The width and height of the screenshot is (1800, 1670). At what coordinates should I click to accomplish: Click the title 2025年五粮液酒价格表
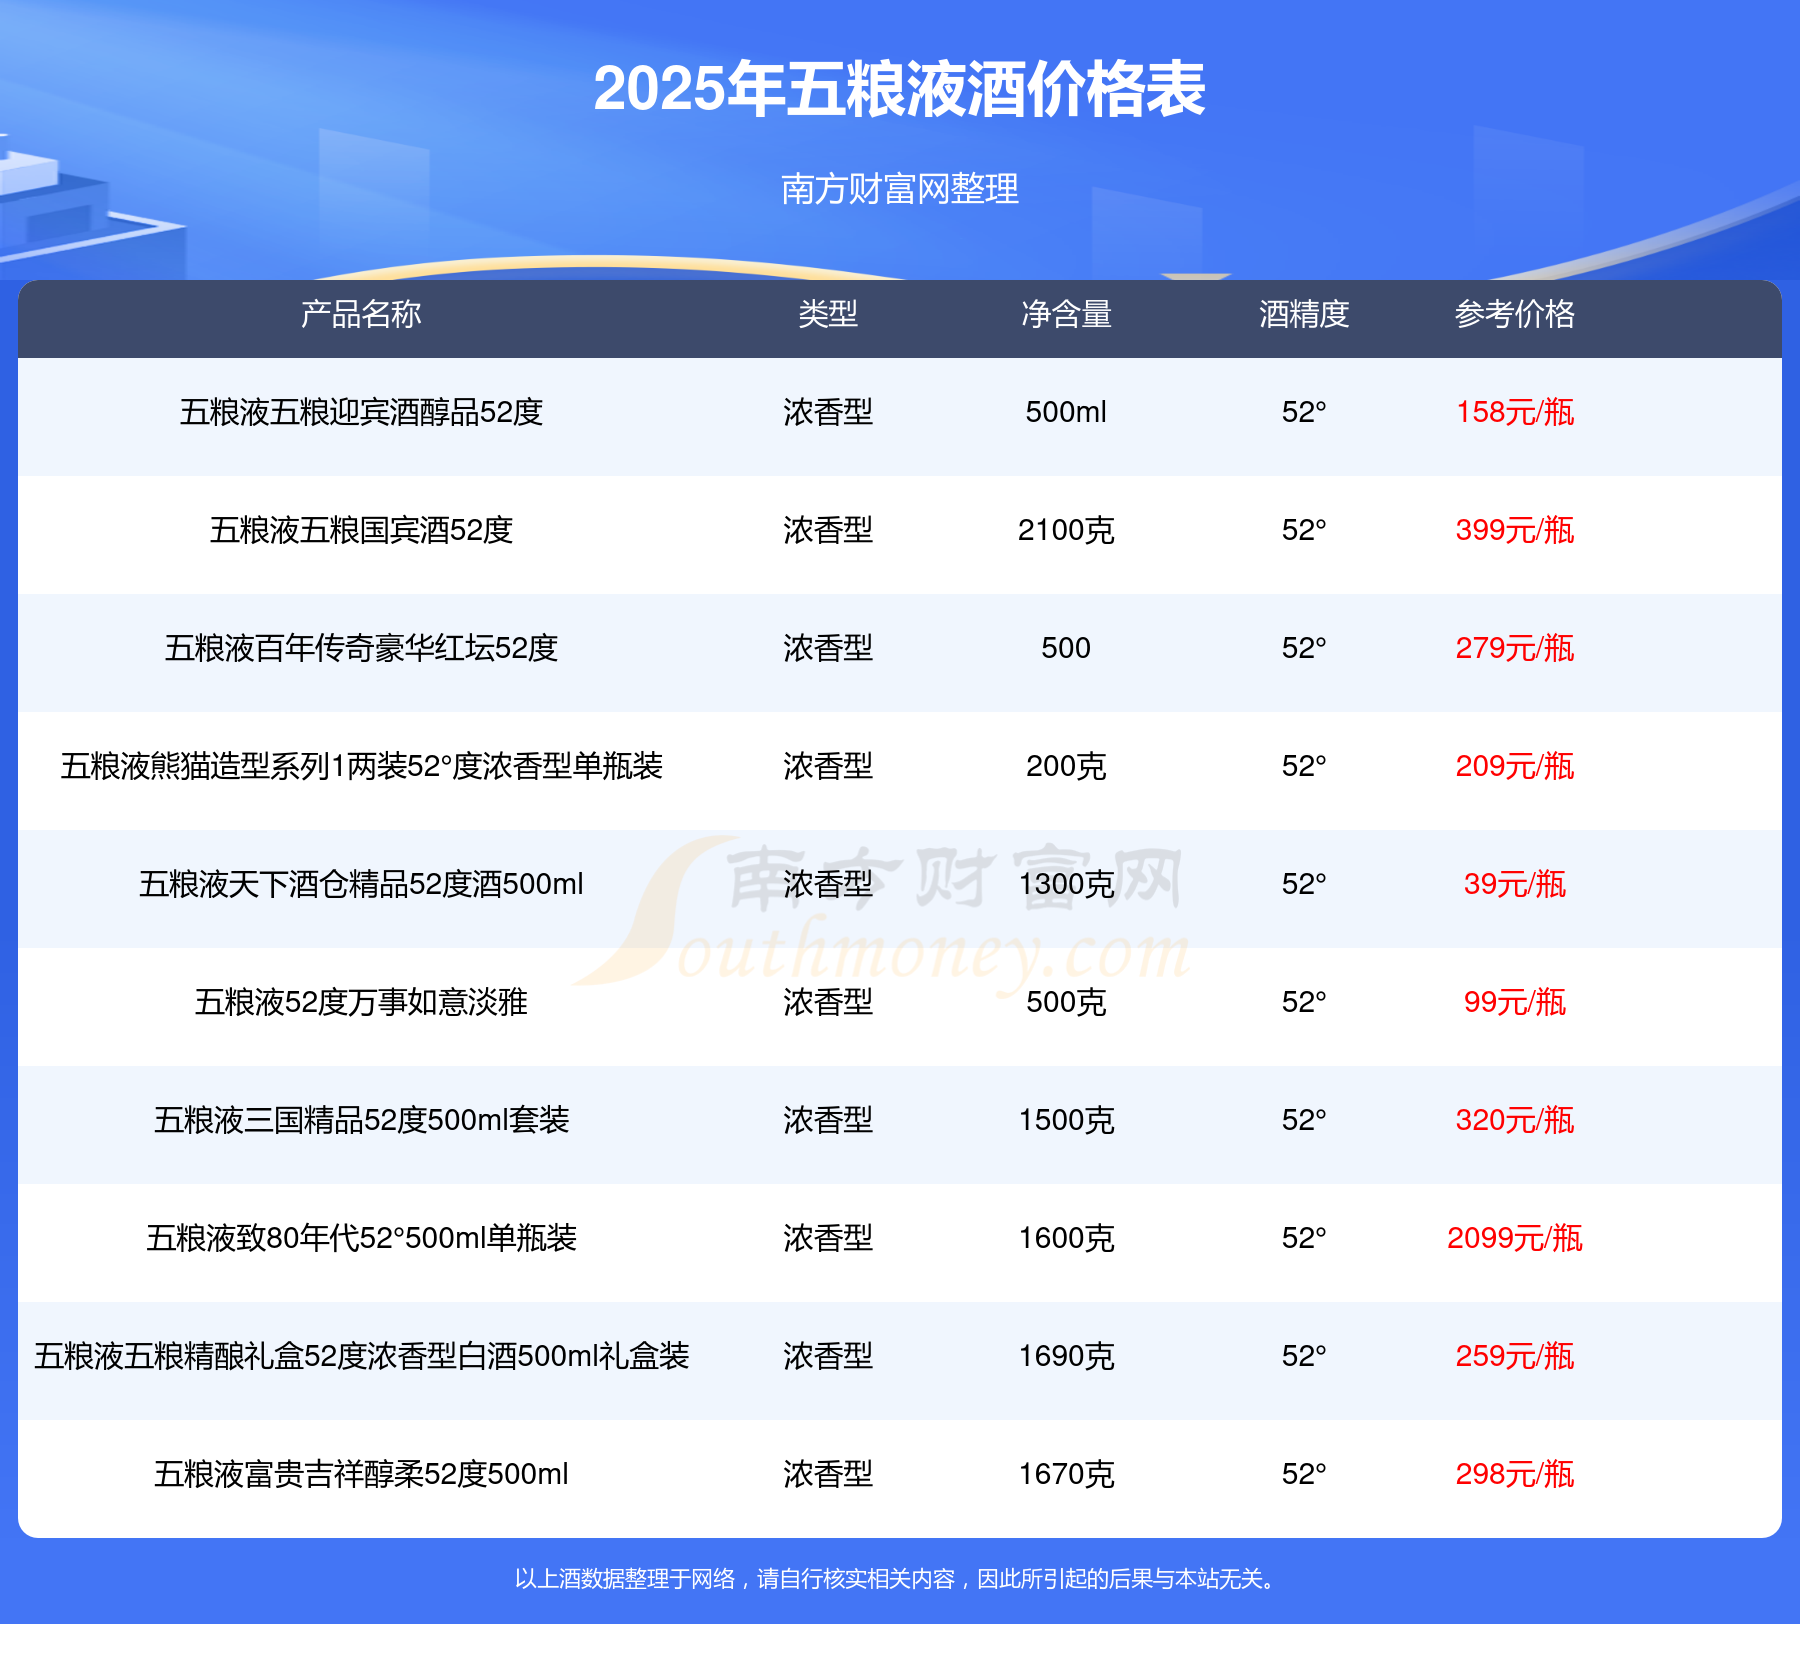coord(900,89)
